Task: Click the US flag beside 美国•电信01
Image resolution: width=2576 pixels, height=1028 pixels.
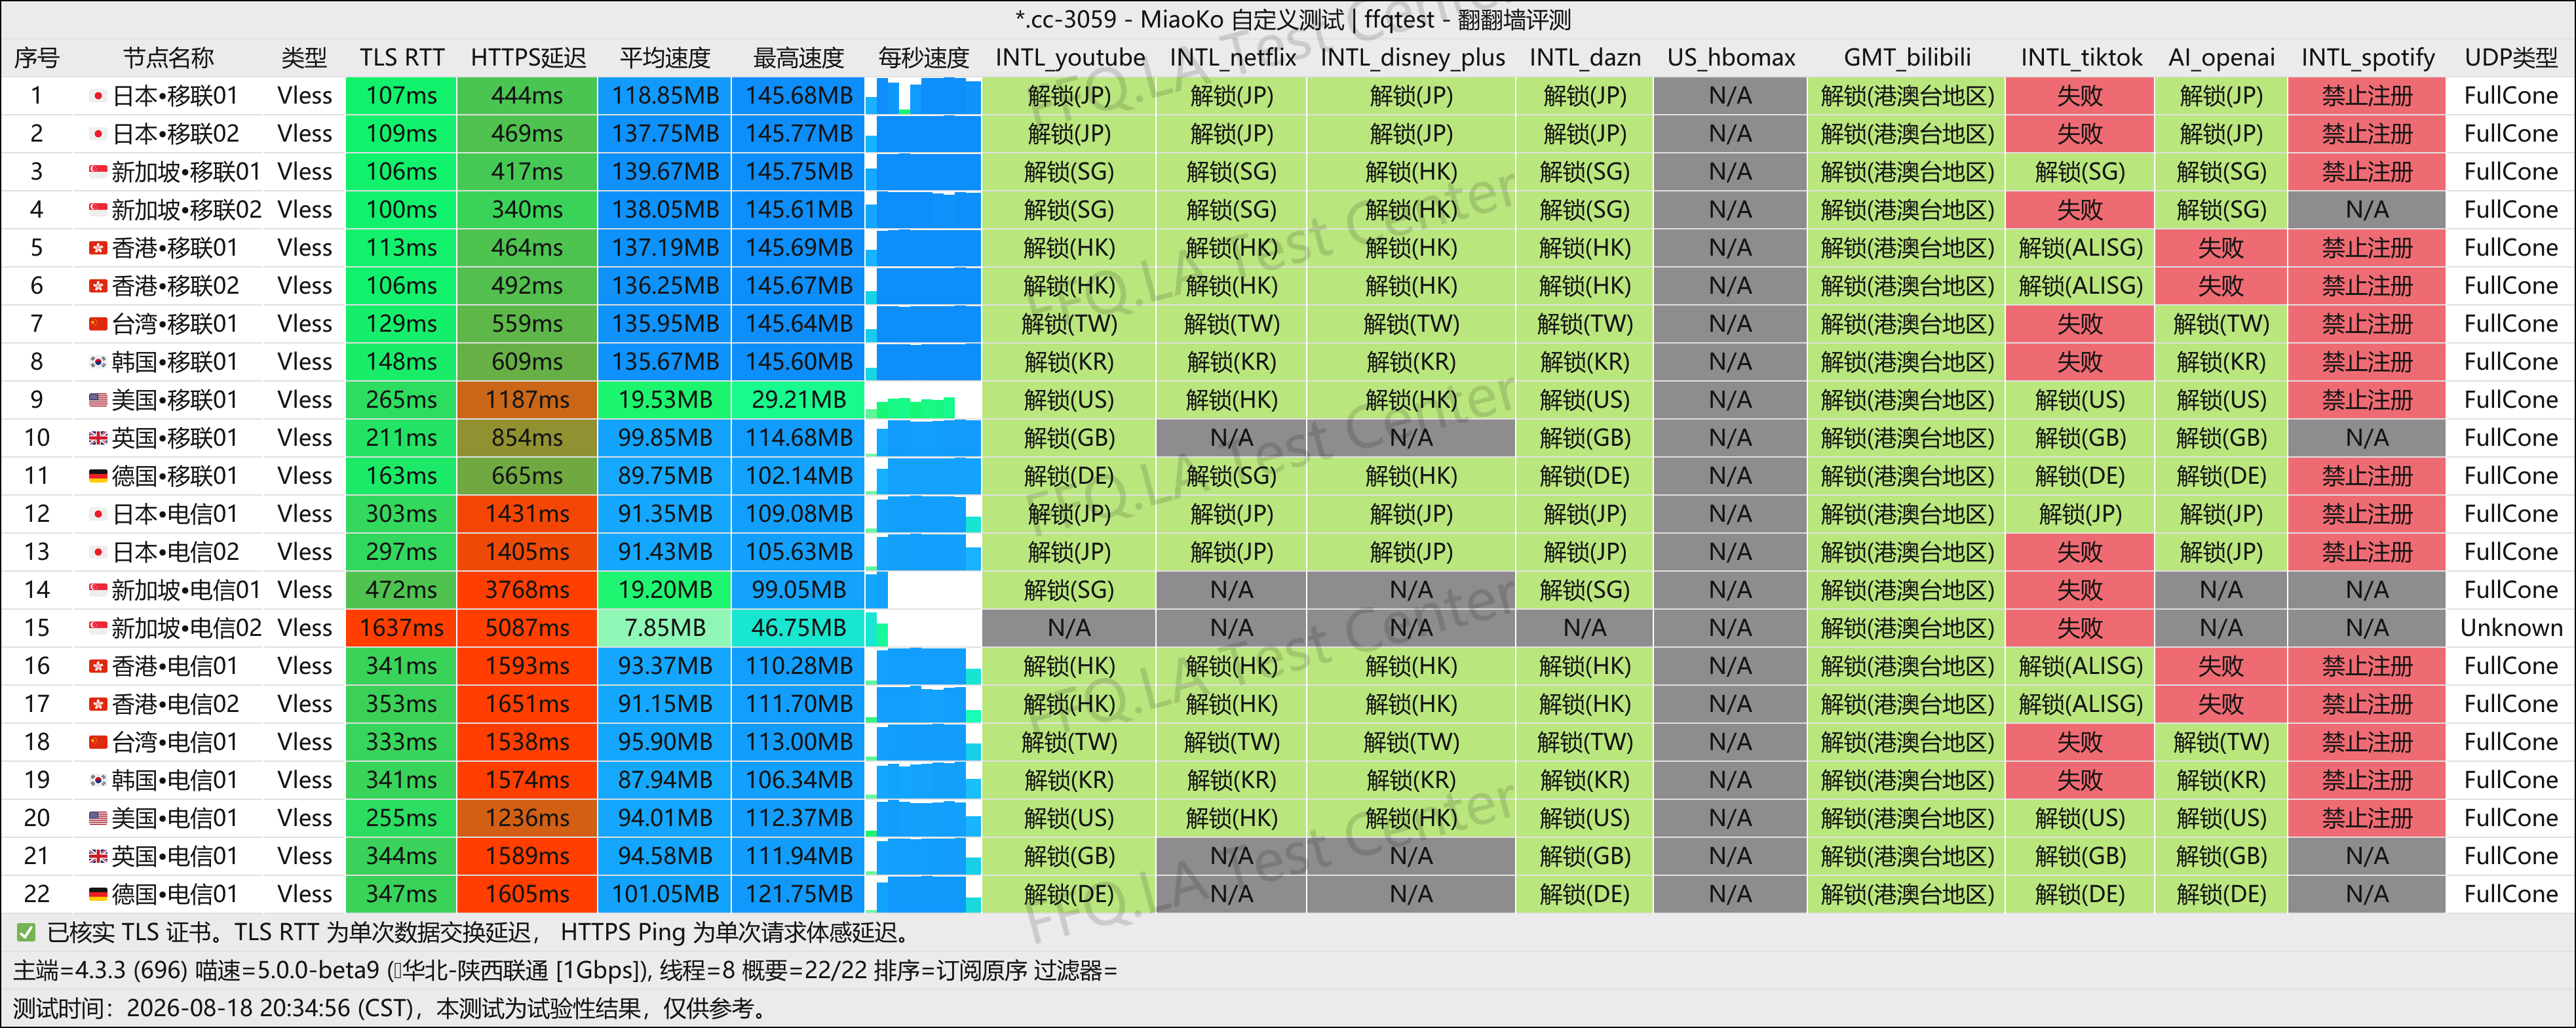Action: (x=98, y=818)
